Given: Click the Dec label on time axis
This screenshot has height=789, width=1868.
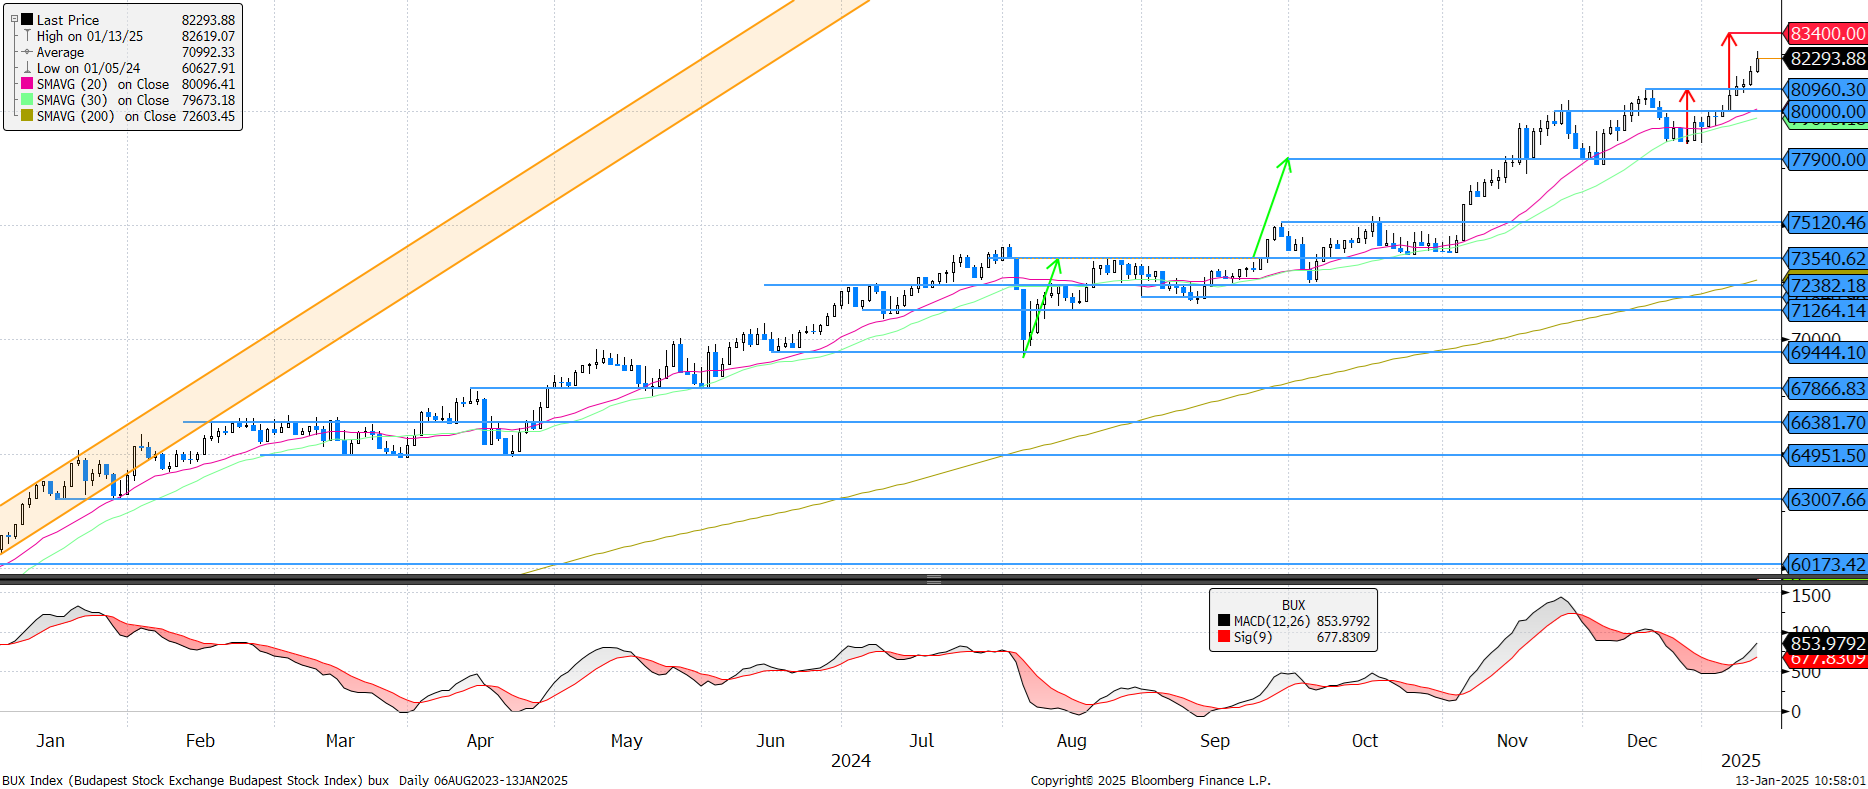Looking at the screenshot, I should [1641, 741].
